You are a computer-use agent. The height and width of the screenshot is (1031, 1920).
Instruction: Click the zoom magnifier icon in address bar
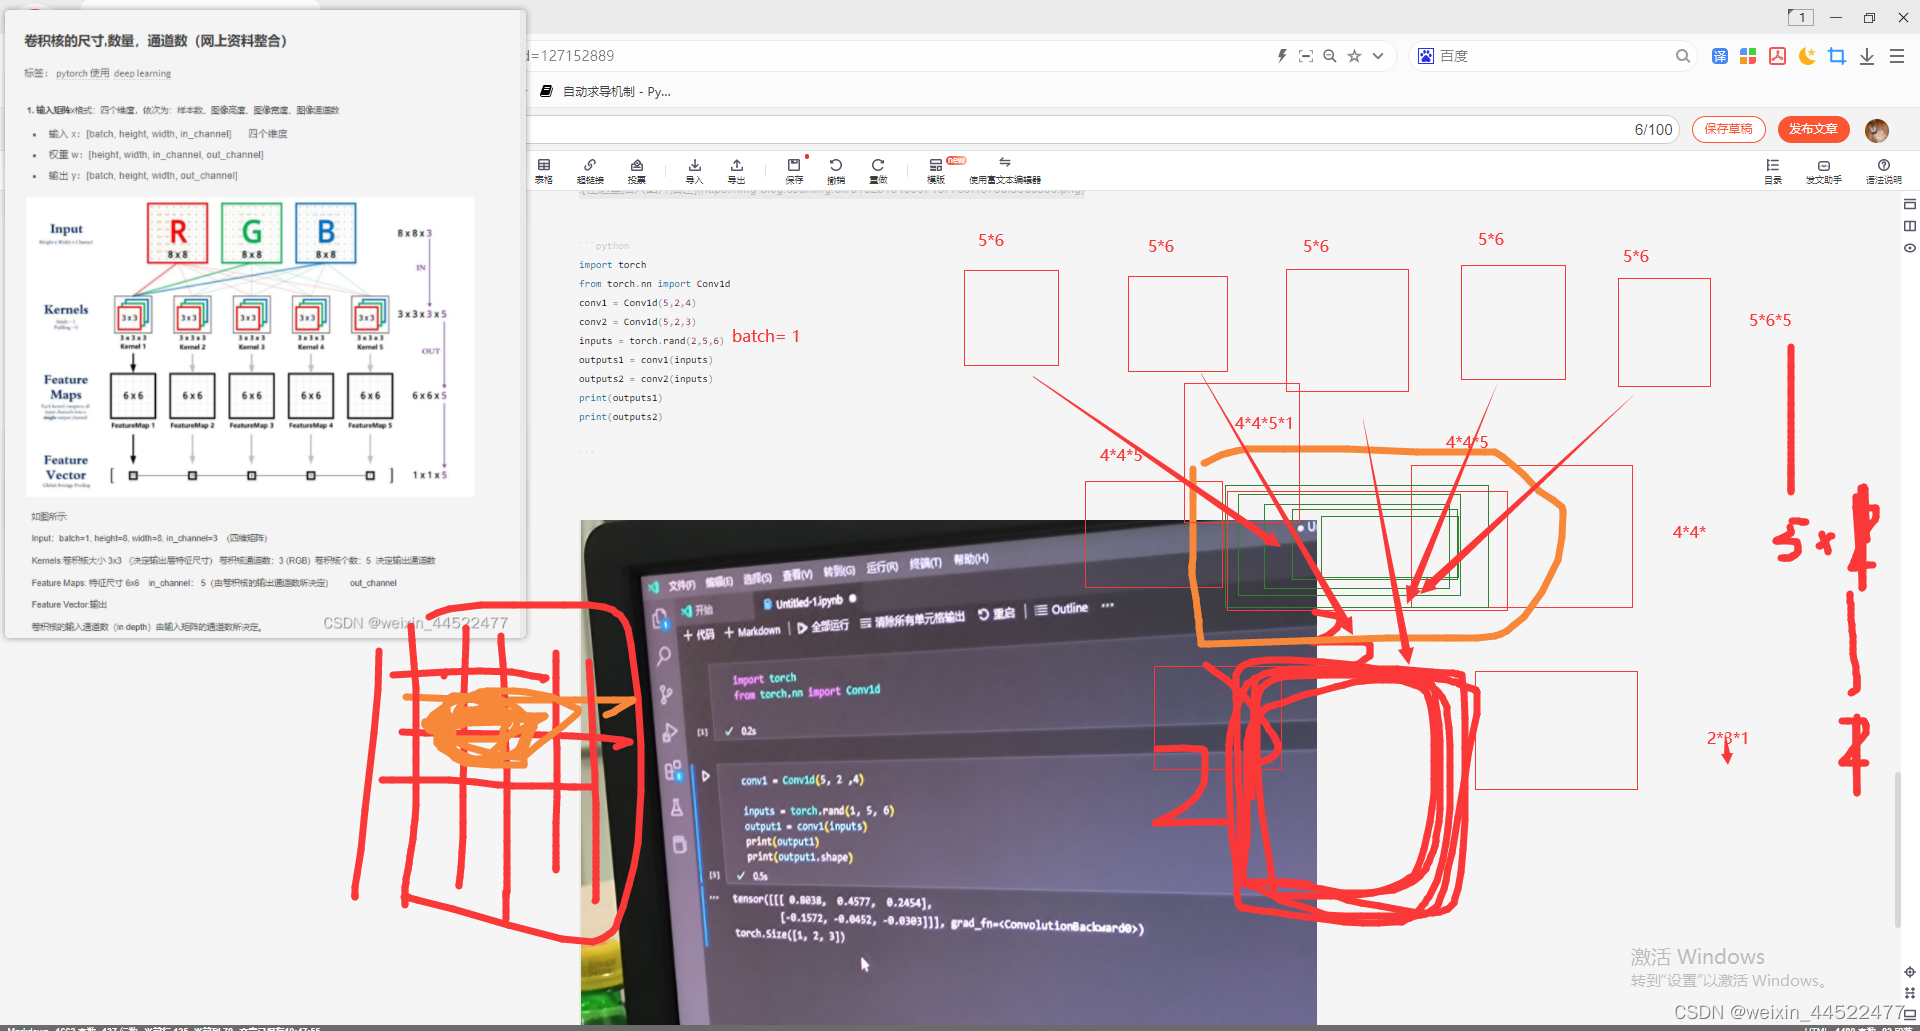coord(1330,56)
